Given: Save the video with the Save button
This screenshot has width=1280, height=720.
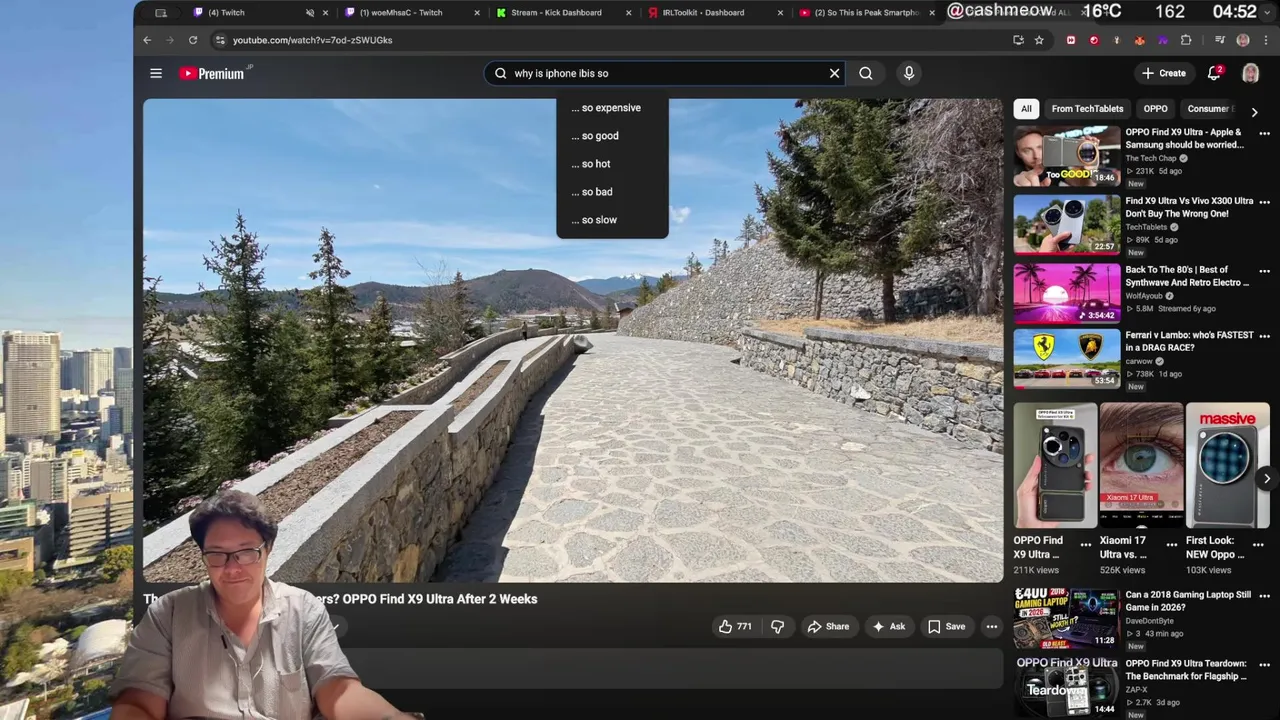Looking at the screenshot, I should 946,627.
